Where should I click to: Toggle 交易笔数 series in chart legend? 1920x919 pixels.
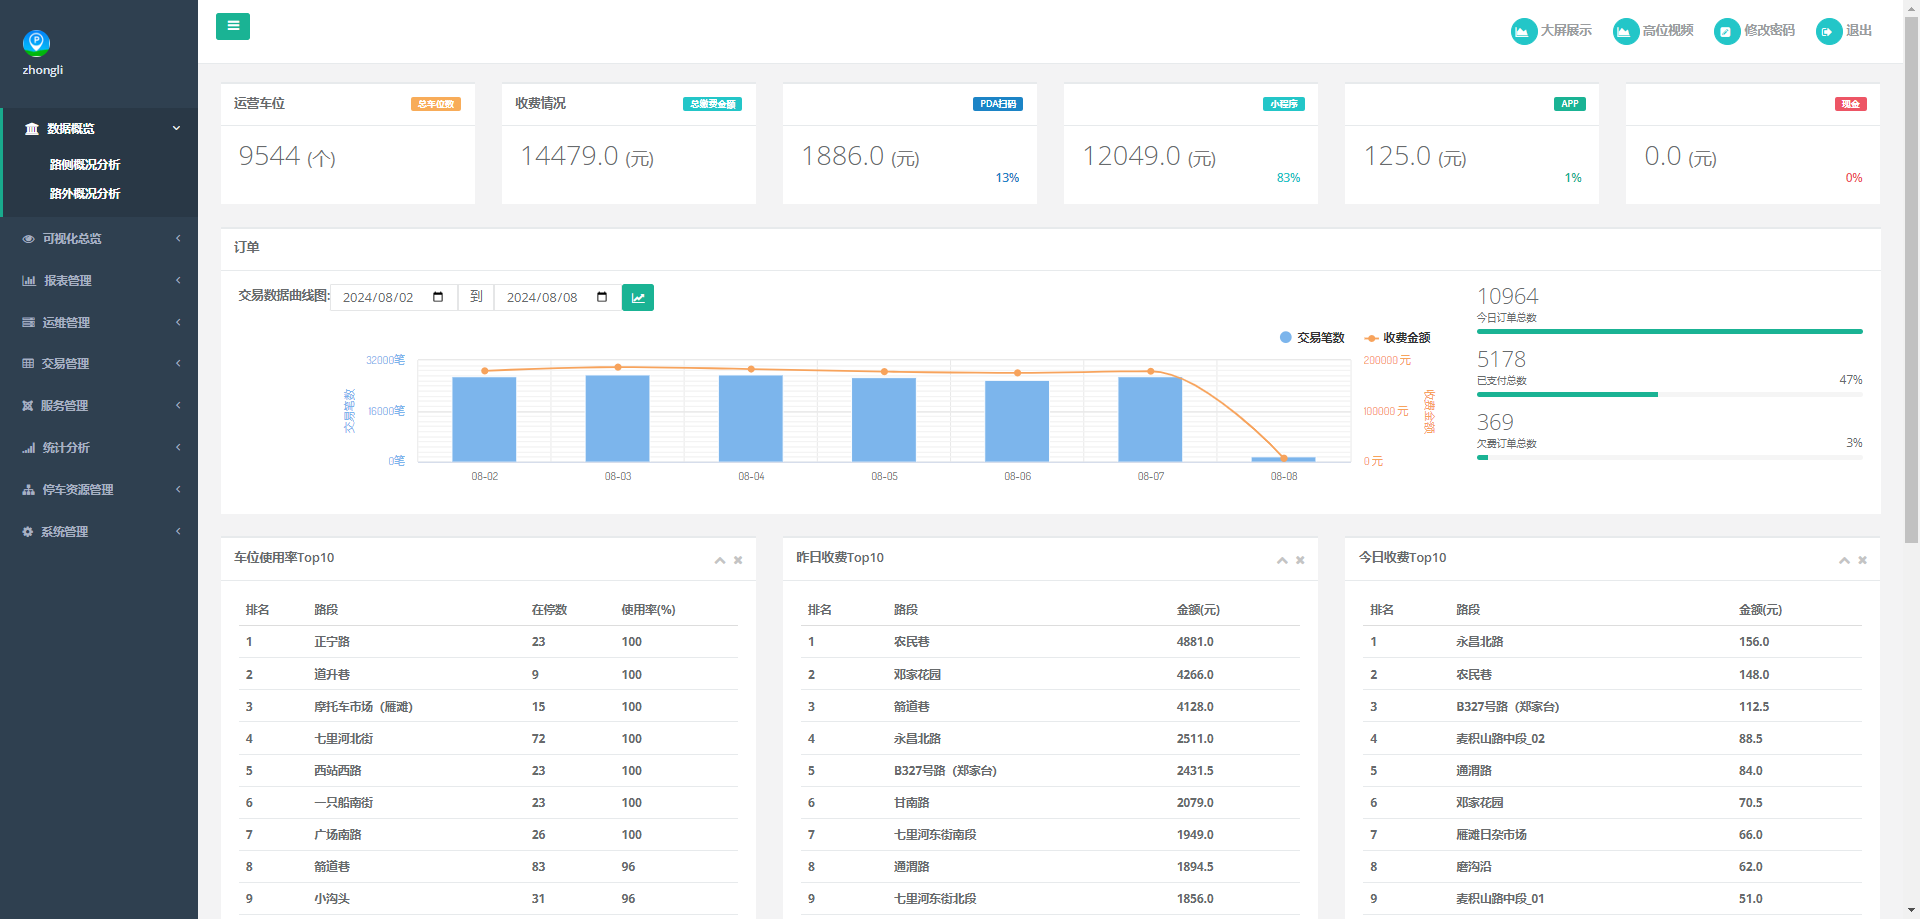(1312, 338)
